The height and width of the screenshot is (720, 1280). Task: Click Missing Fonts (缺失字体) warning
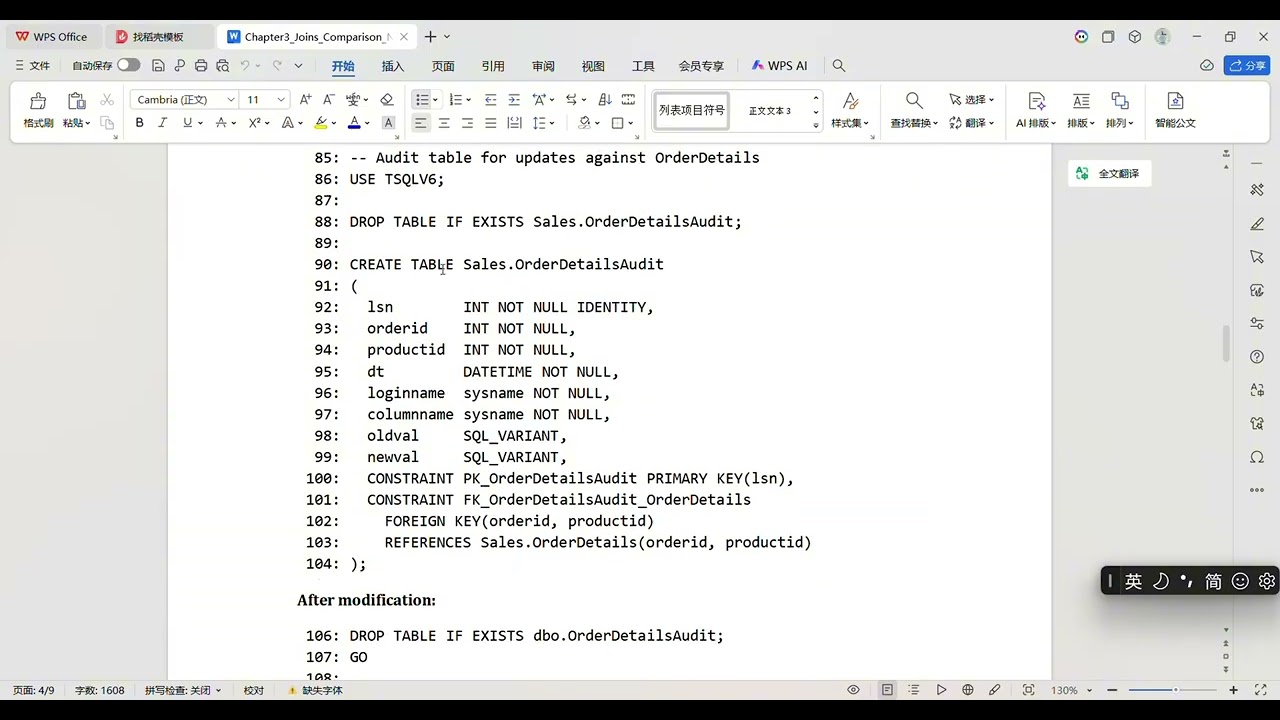(x=315, y=690)
